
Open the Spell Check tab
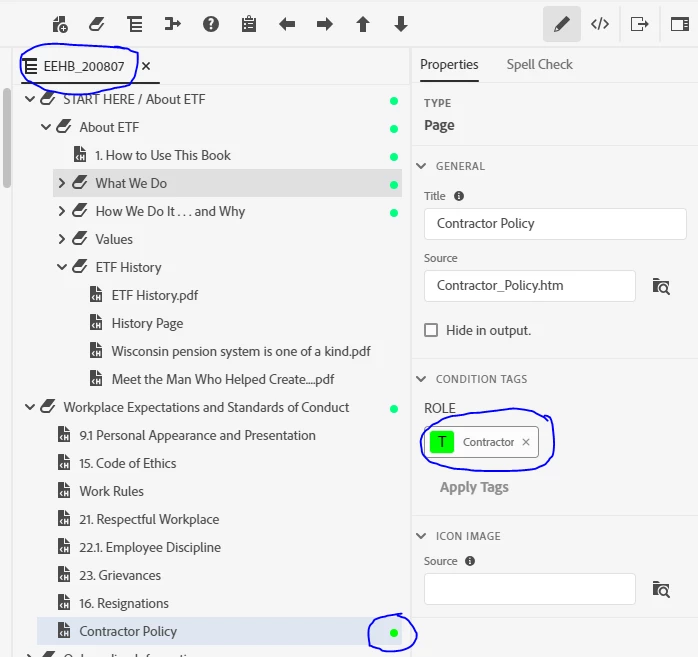point(540,65)
